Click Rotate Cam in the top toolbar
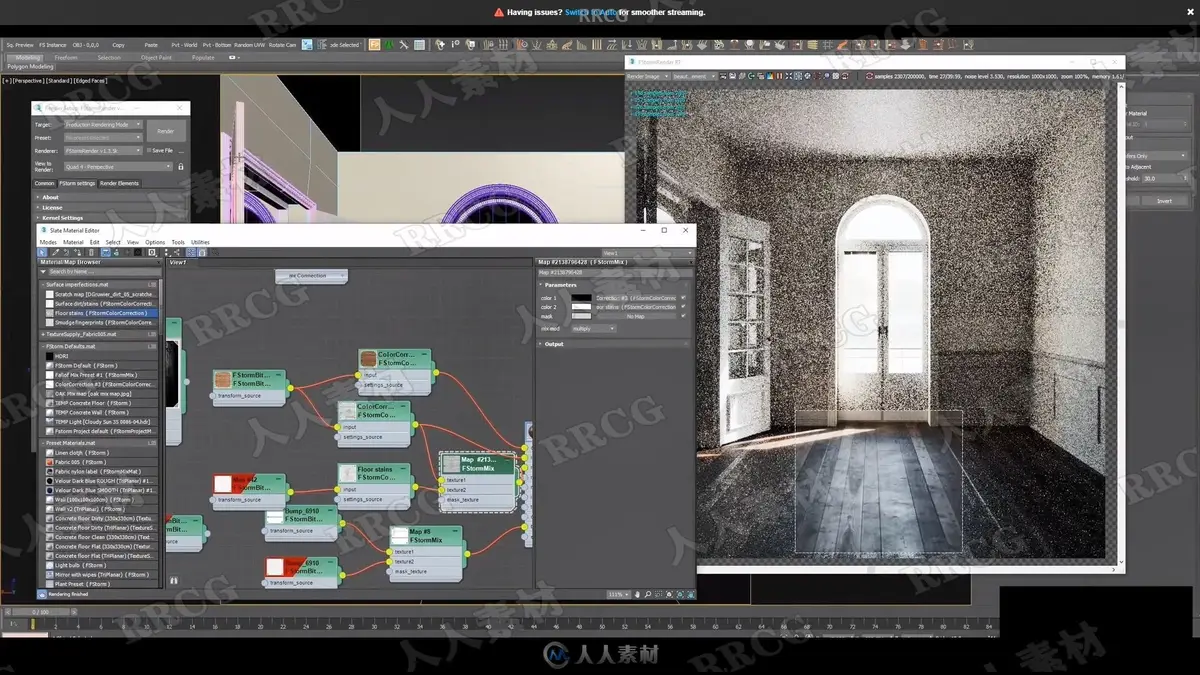This screenshot has width=1200, height=675. (283, 45)
